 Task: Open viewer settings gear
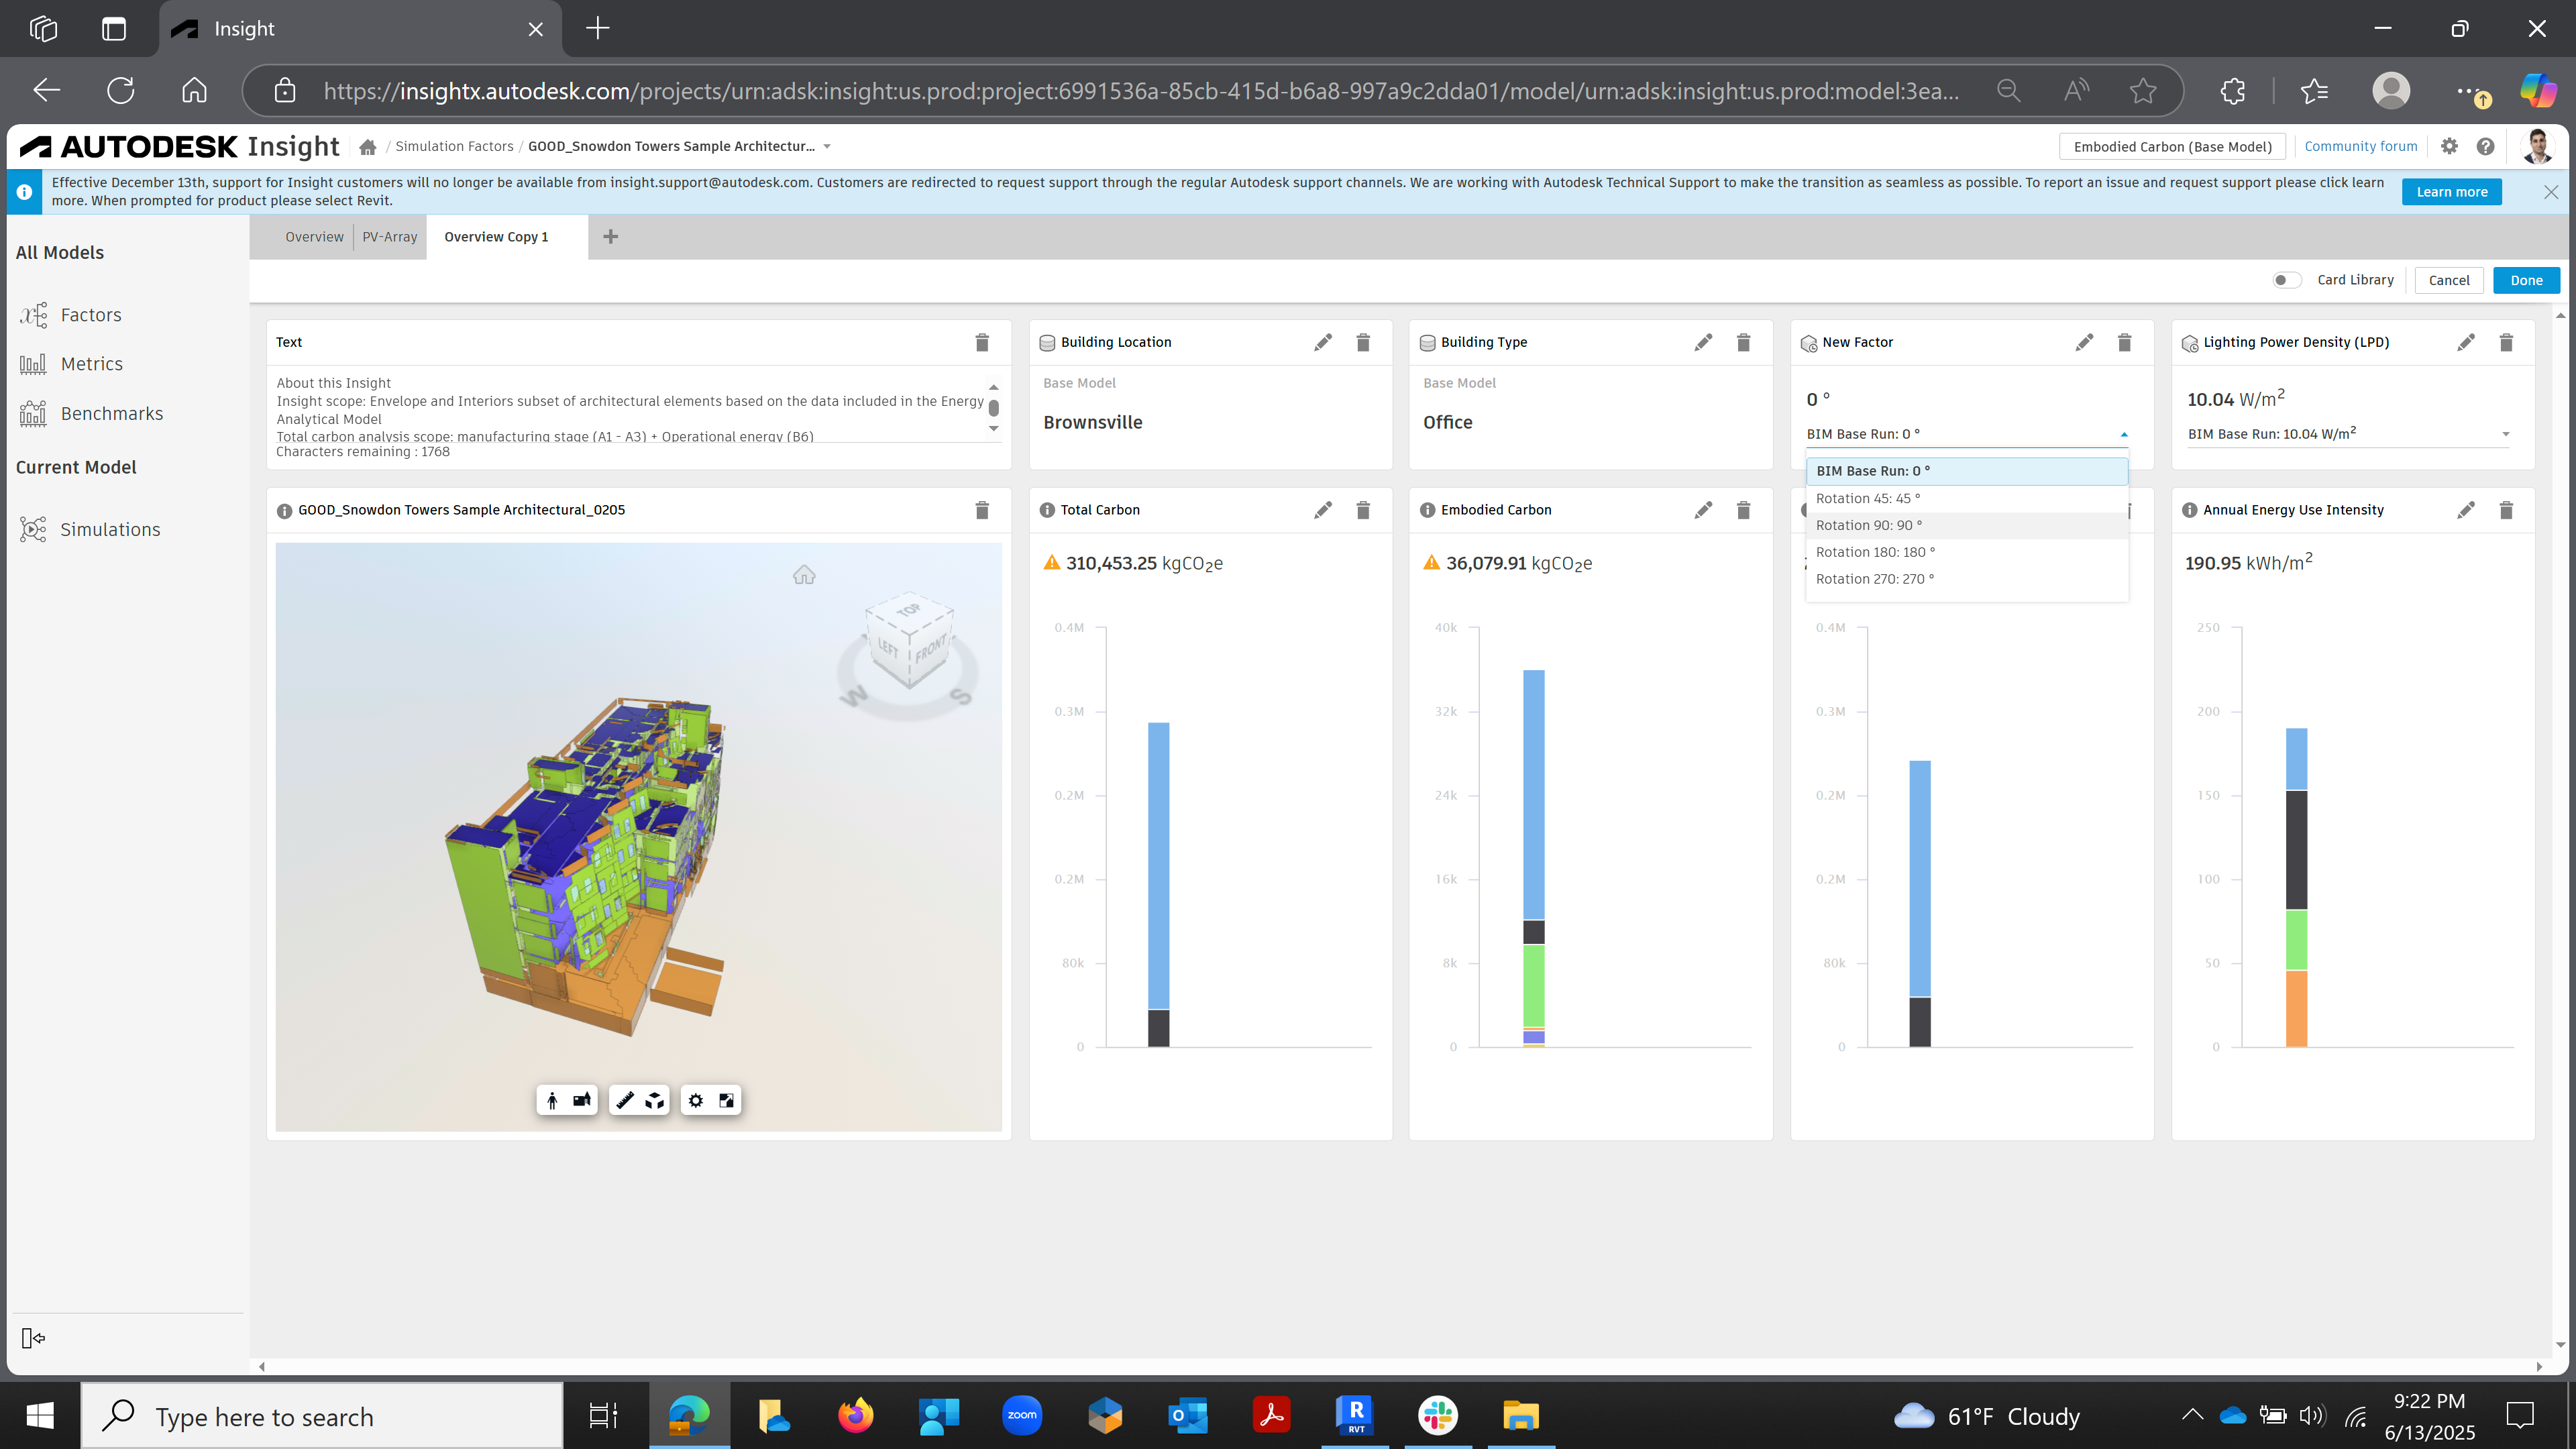pyautogui.click(x=696, y=1100)
